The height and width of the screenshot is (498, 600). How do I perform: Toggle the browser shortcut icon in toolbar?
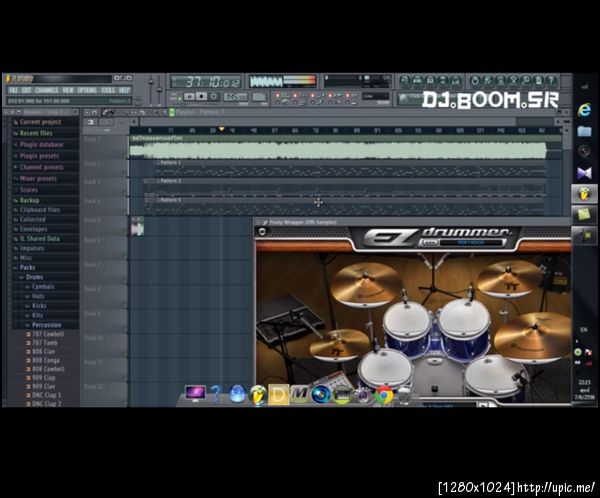coord(443,81)
